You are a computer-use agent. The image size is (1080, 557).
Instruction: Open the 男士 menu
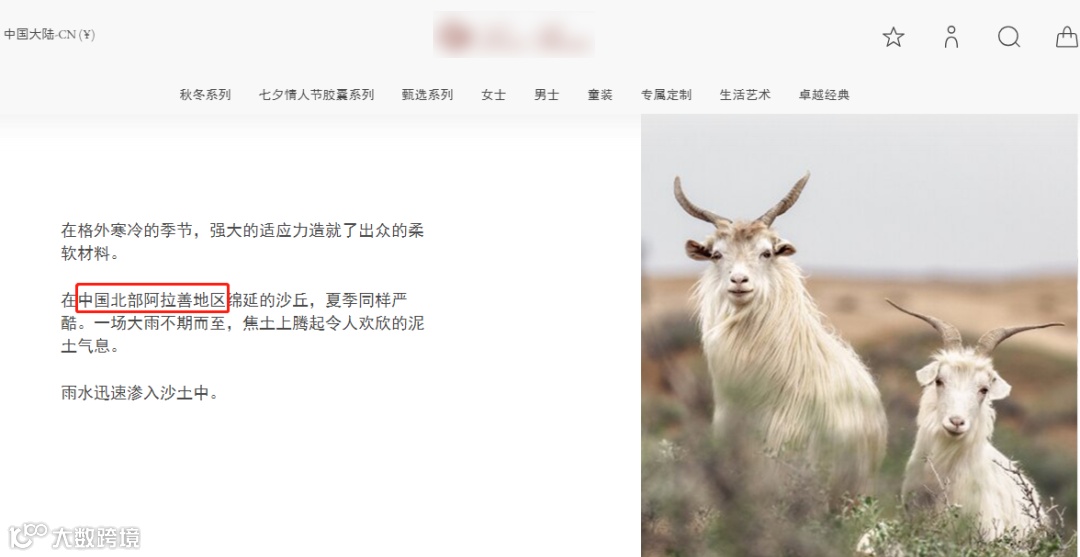click(x=546, y=95)
